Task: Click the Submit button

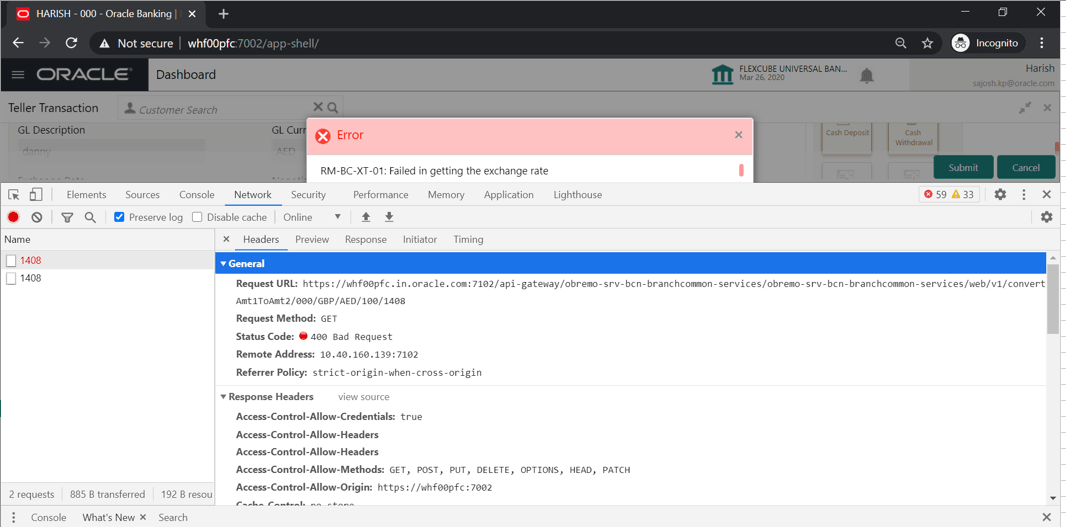Action: pyautogui.click(x=963, y=167)
